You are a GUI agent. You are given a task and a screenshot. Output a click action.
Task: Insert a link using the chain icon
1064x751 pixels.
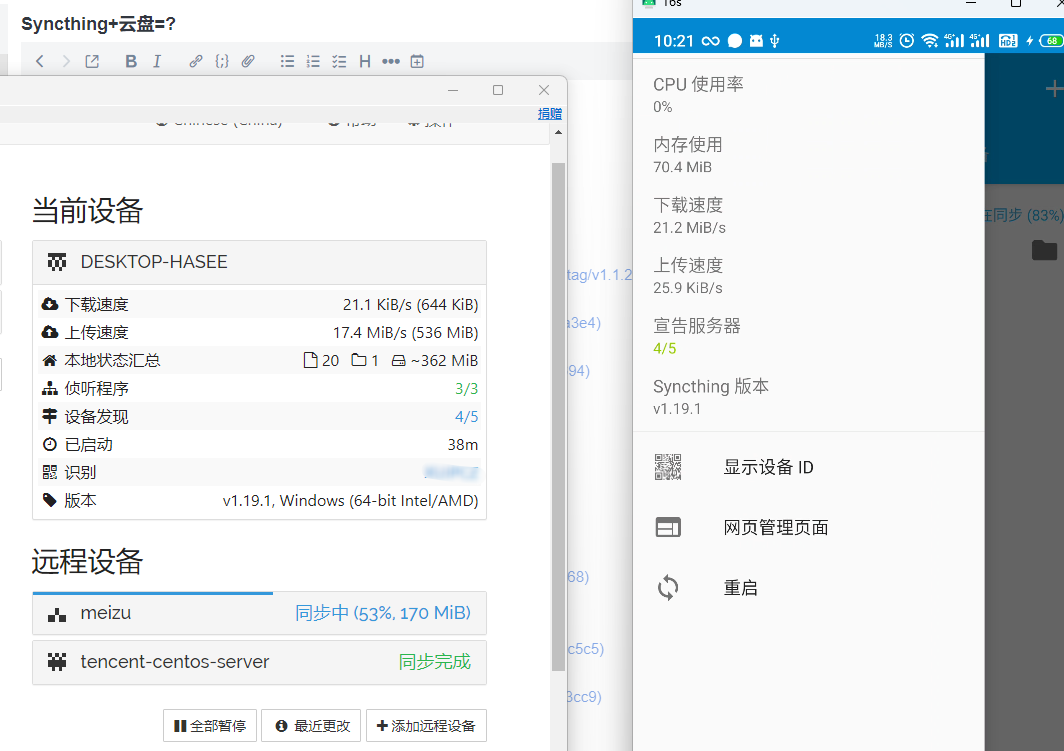click(195, 62)
